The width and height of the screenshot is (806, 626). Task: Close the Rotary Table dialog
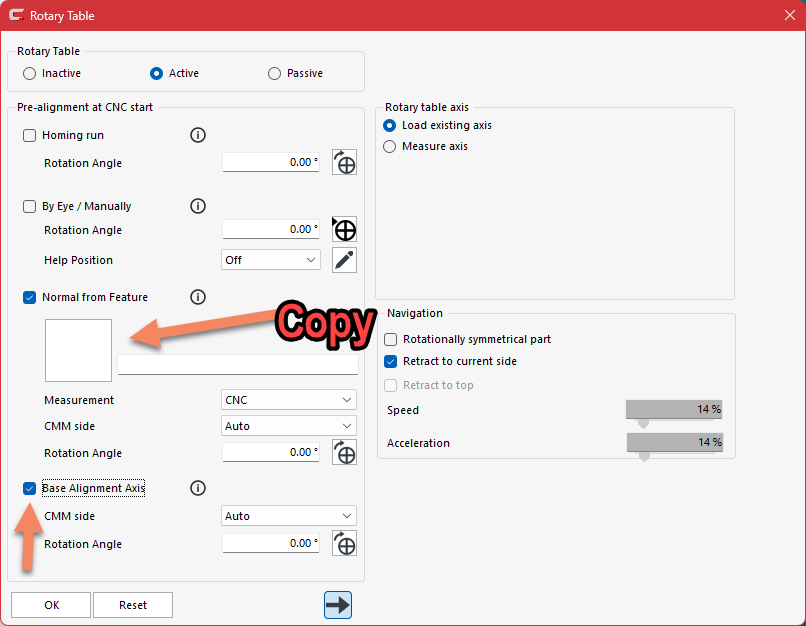[790, 15]
